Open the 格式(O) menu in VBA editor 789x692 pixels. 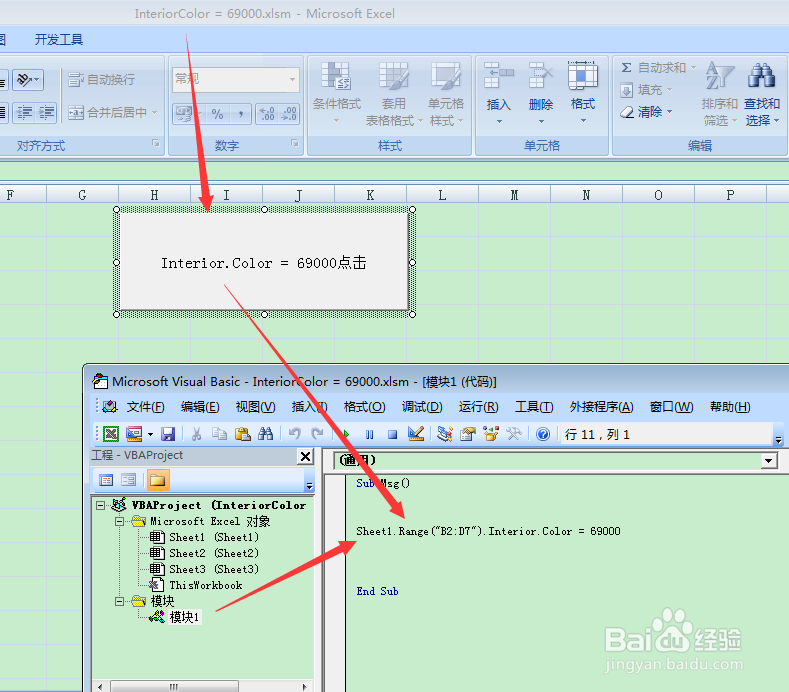364,407
